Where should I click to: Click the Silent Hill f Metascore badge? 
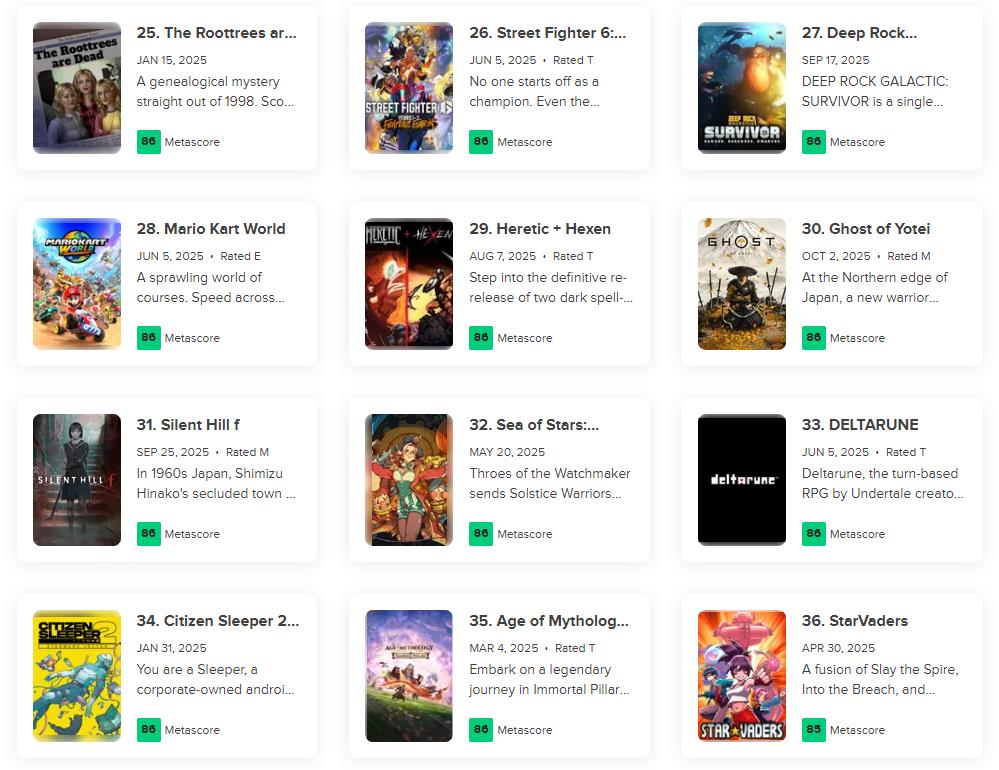coord(148,534)
